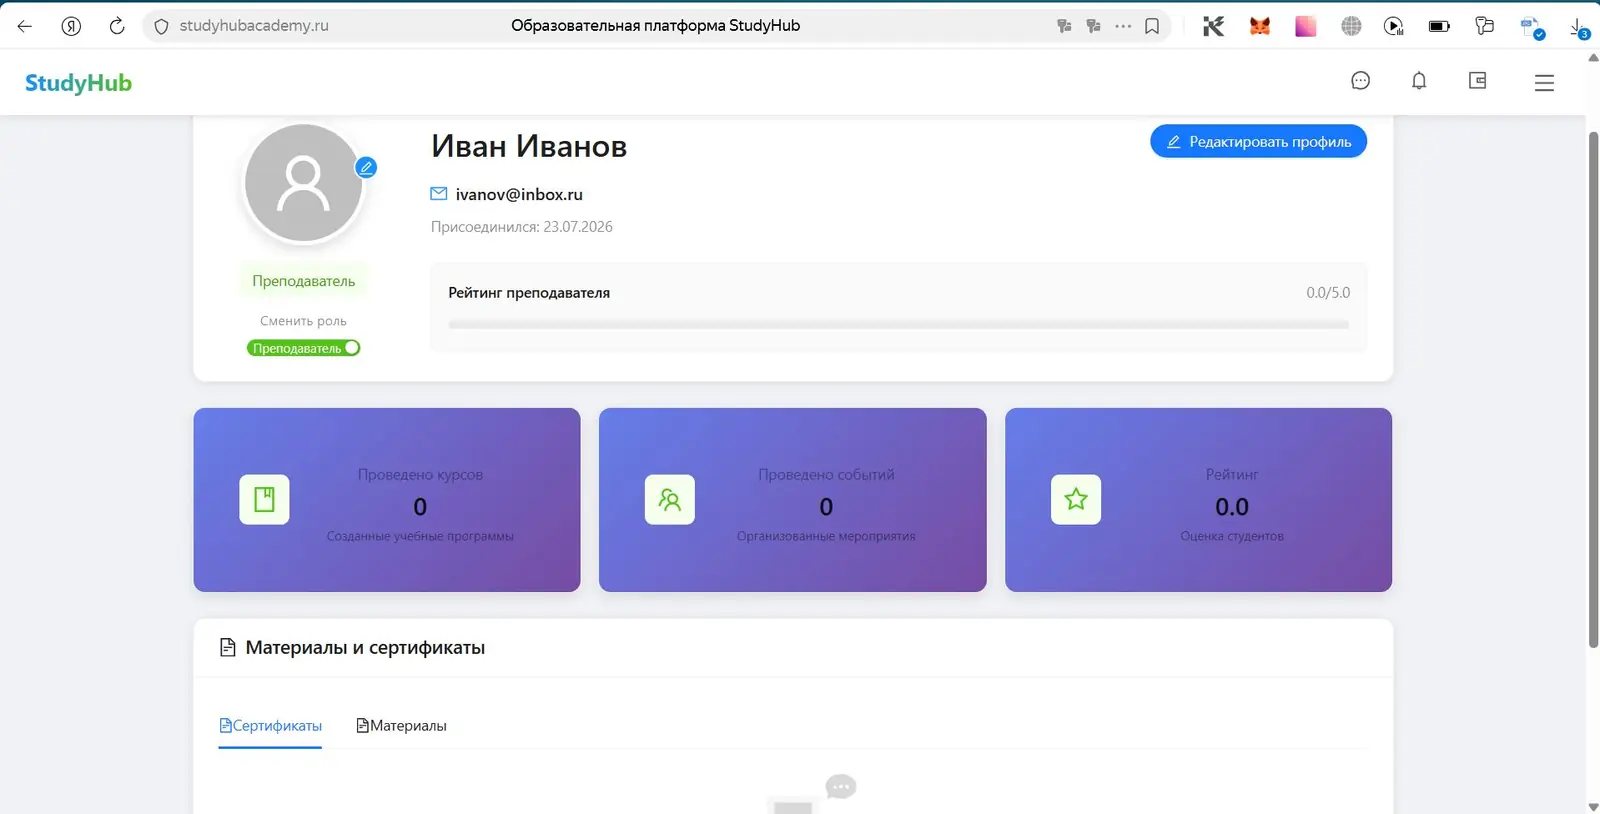The height and width of the screenshot is (814, 1600).
Task: Click the pink gradient extension icon
Action: click(x=1305, y=26)
